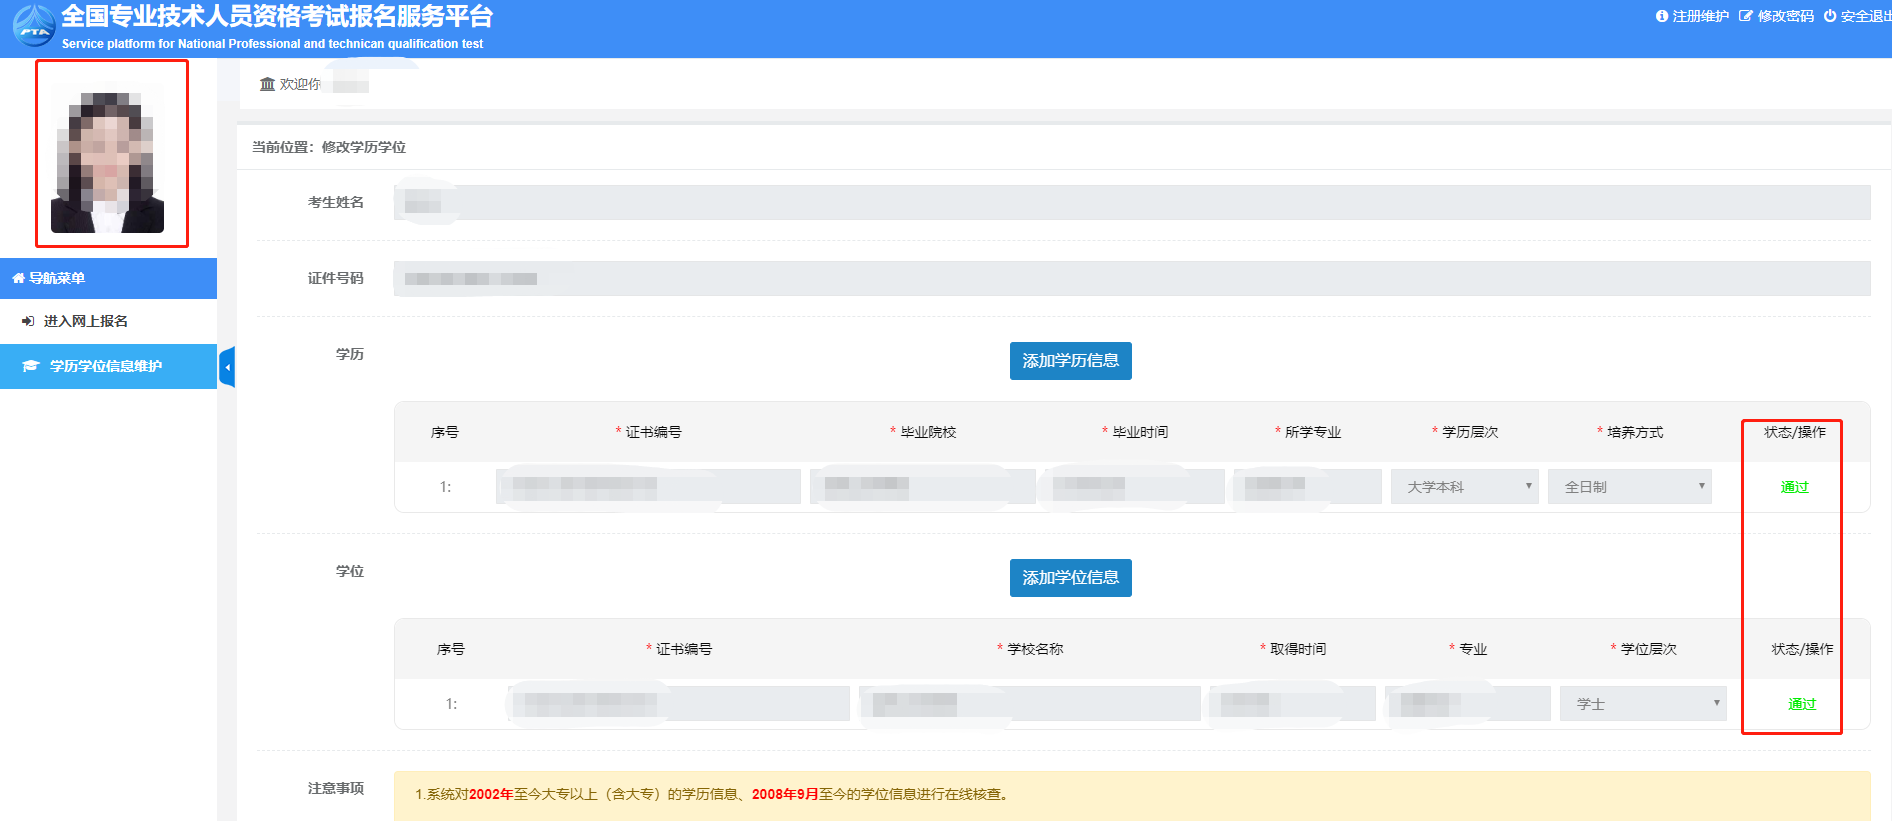
Task: Open the 学历层次 dropdown showing 大学本科
Action: 1464,487
